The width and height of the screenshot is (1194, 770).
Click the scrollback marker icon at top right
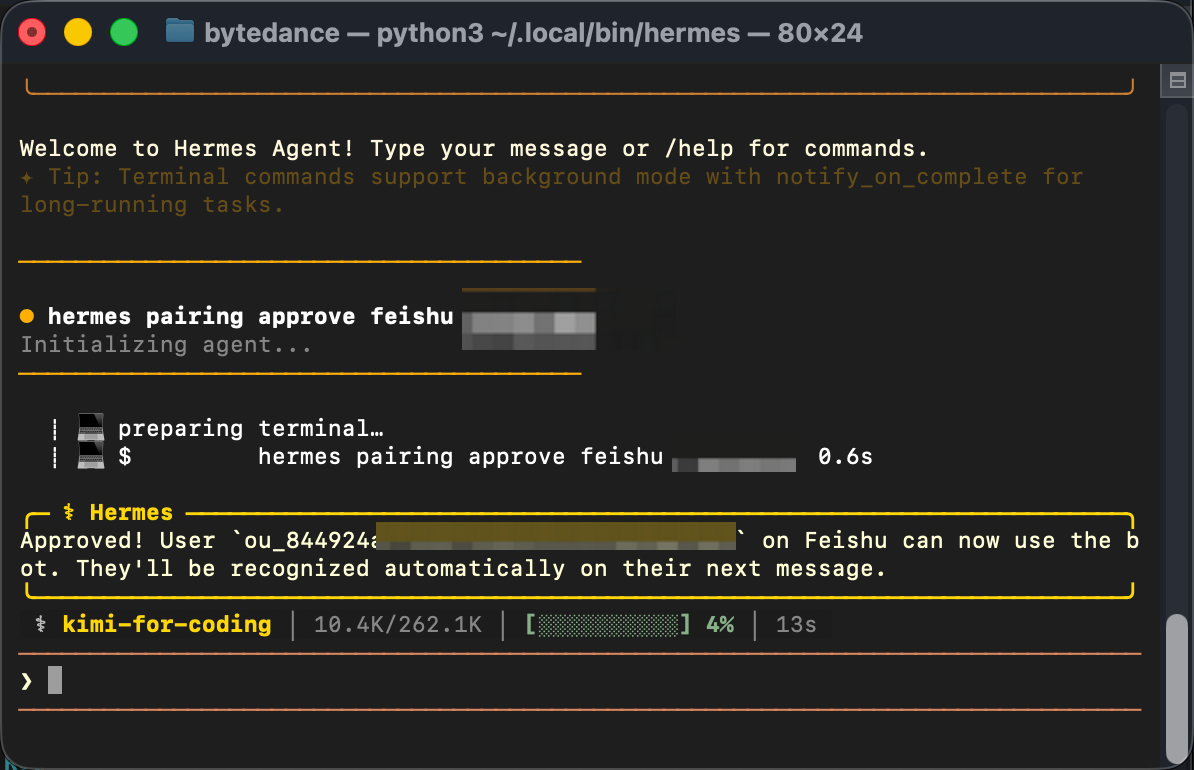[x=1176, y=80]
